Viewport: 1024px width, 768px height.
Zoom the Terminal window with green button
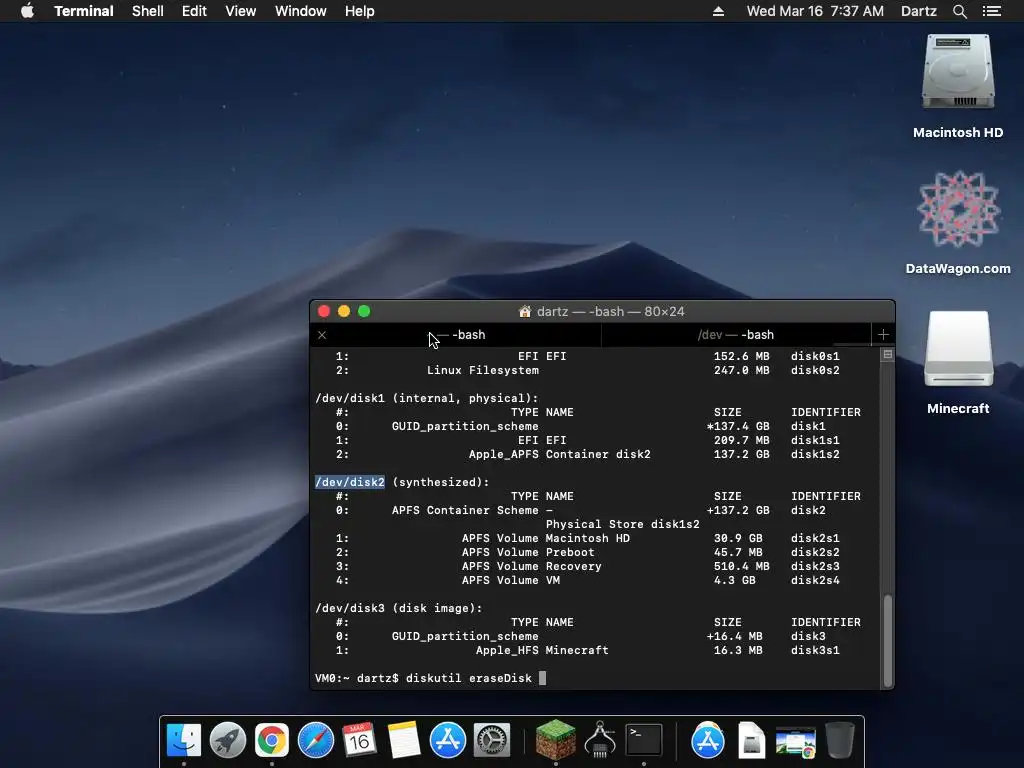364,312
